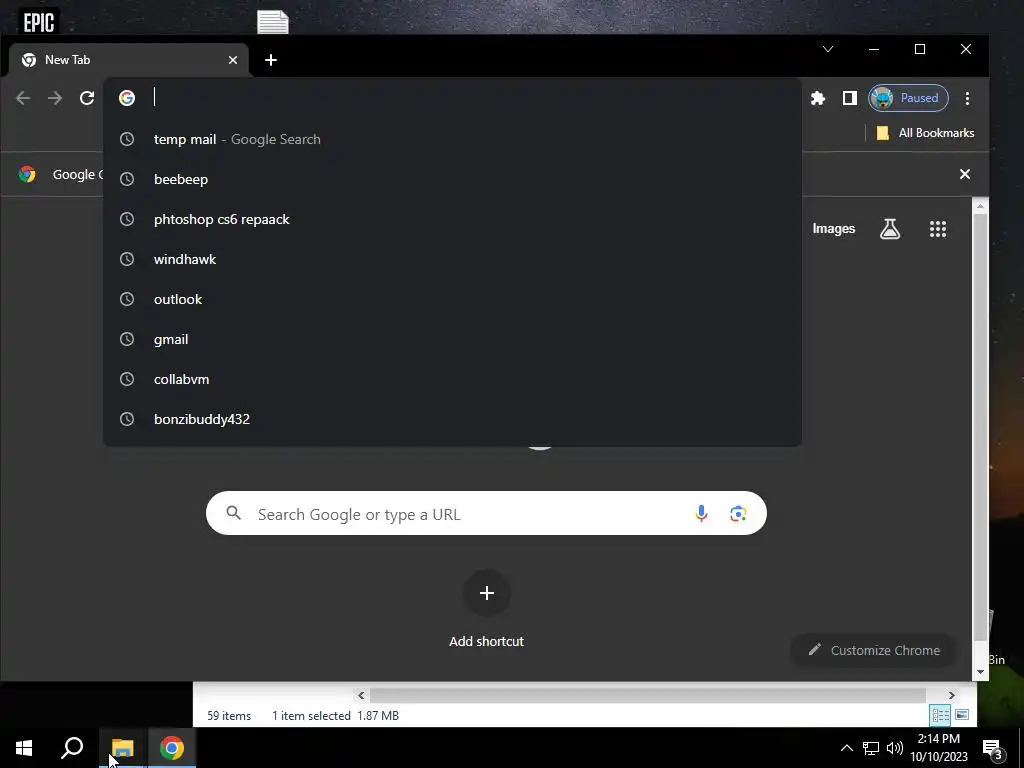
Task: Click the Chrome logo on the infobar
Action: (27, 174)
